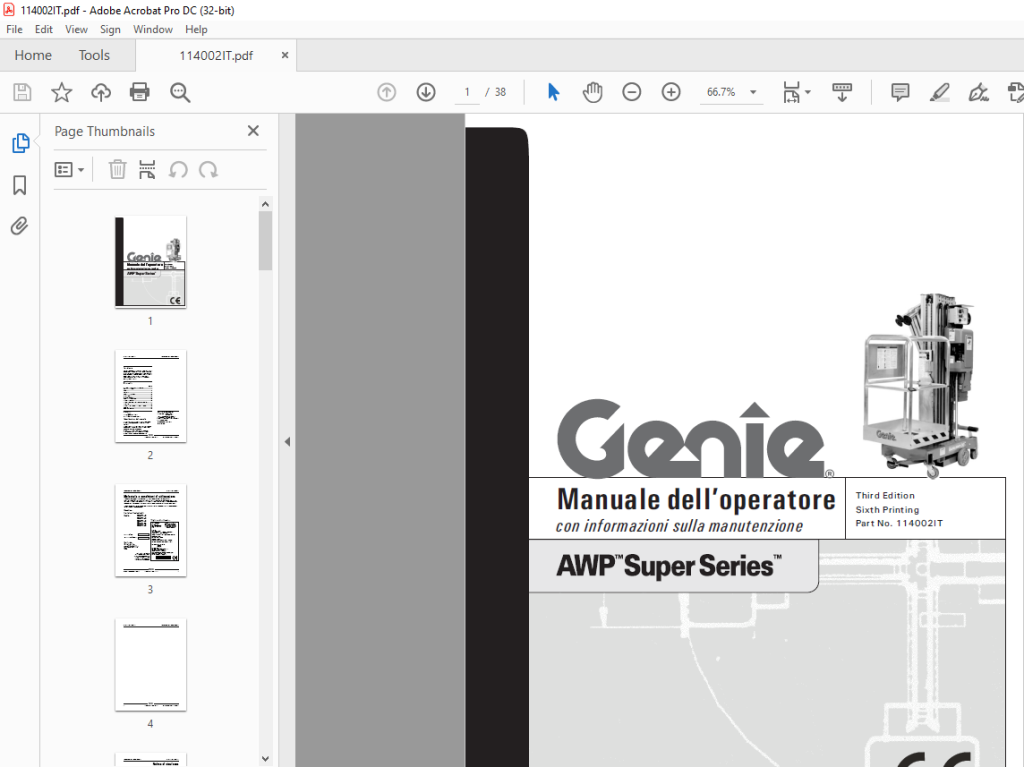The width and height of the screenshot is (1024, 767).
Task: Go to next page arrow
Action: 426,92
